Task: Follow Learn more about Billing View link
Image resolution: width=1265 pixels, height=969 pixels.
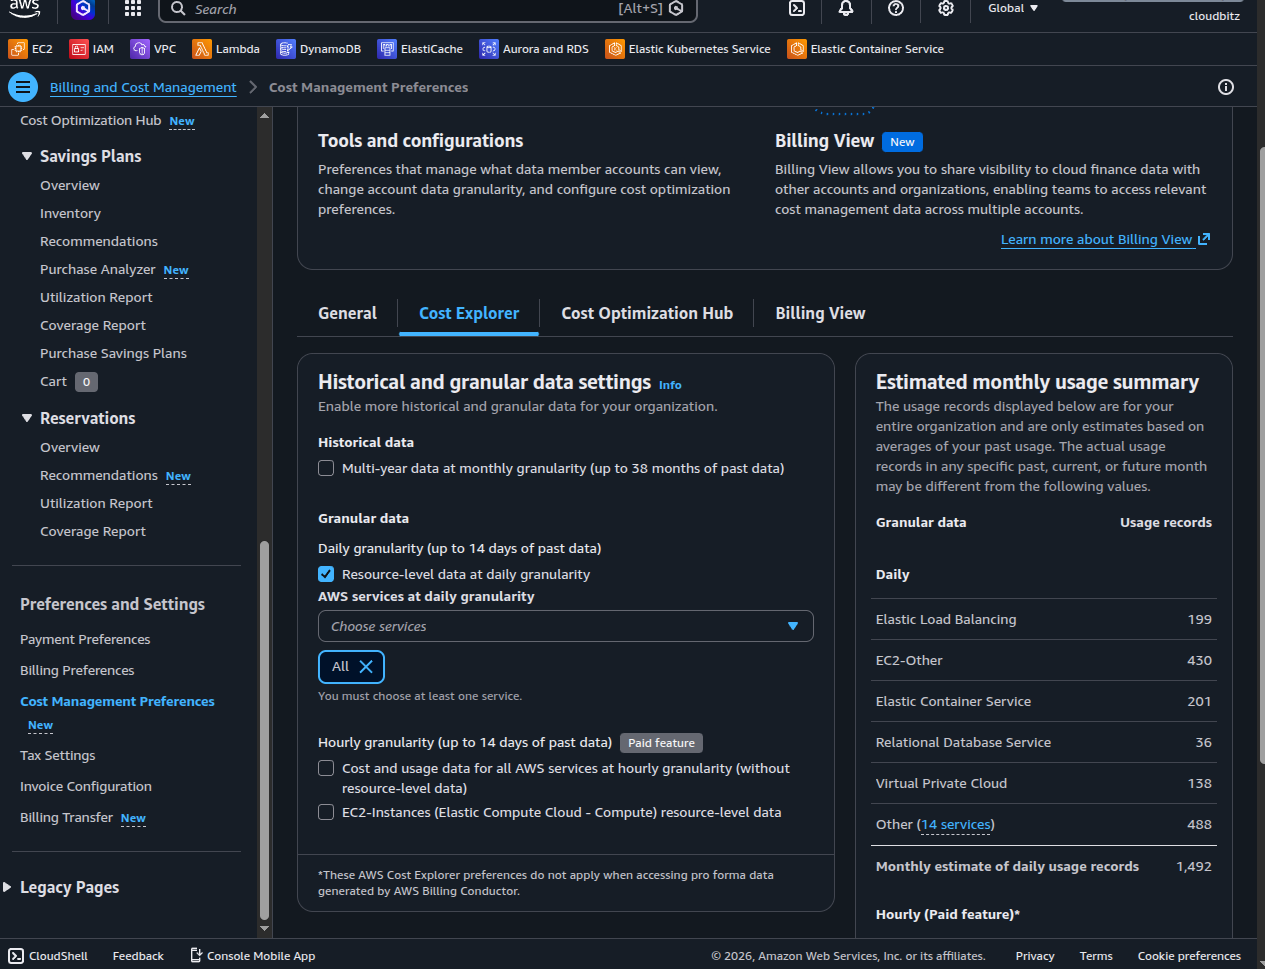Action: pos(1105,239)
